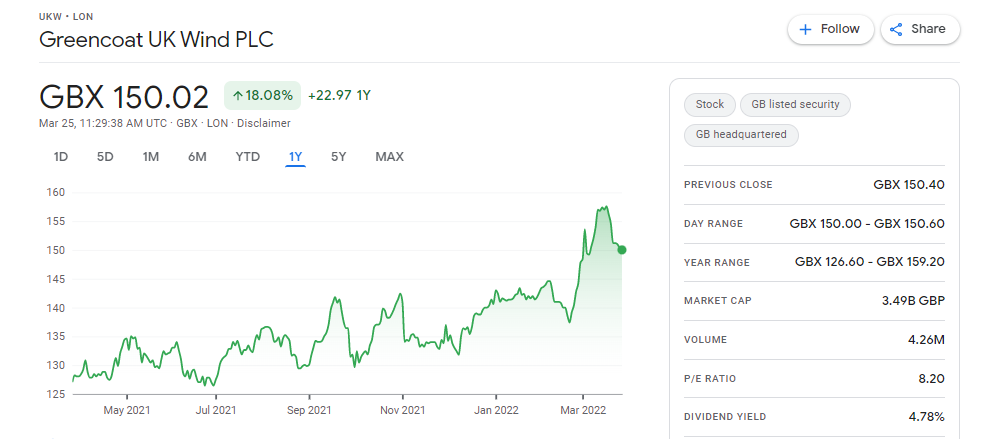Select the 1D time range tab

[61, 157]
